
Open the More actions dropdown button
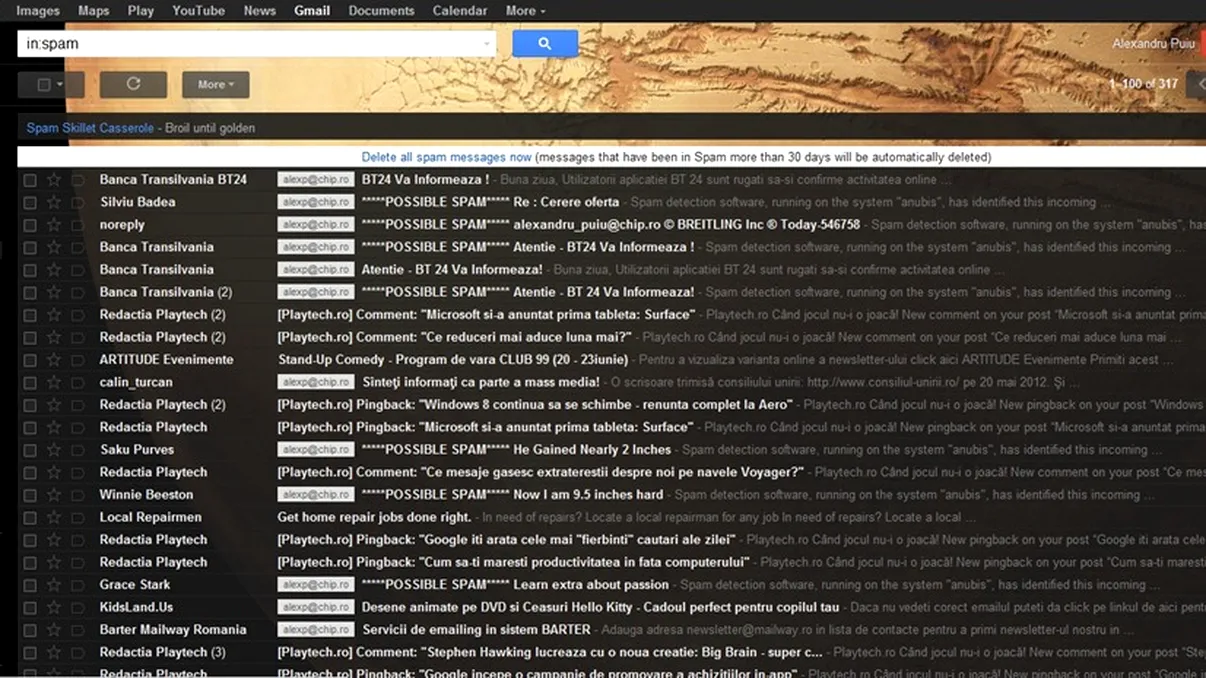216,85
